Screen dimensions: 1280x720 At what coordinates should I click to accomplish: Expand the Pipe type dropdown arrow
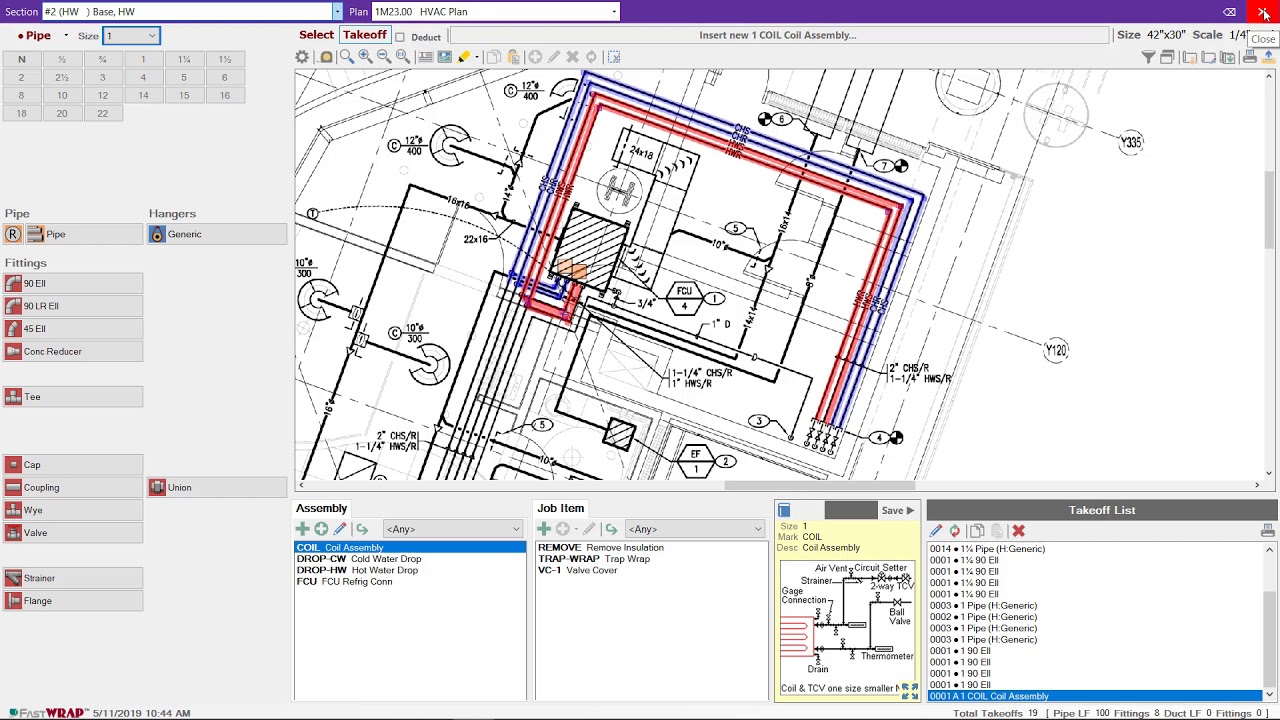[x=66, y=36]
